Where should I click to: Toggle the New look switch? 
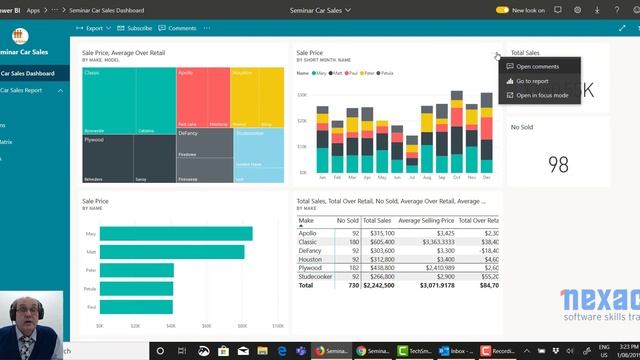502,10
